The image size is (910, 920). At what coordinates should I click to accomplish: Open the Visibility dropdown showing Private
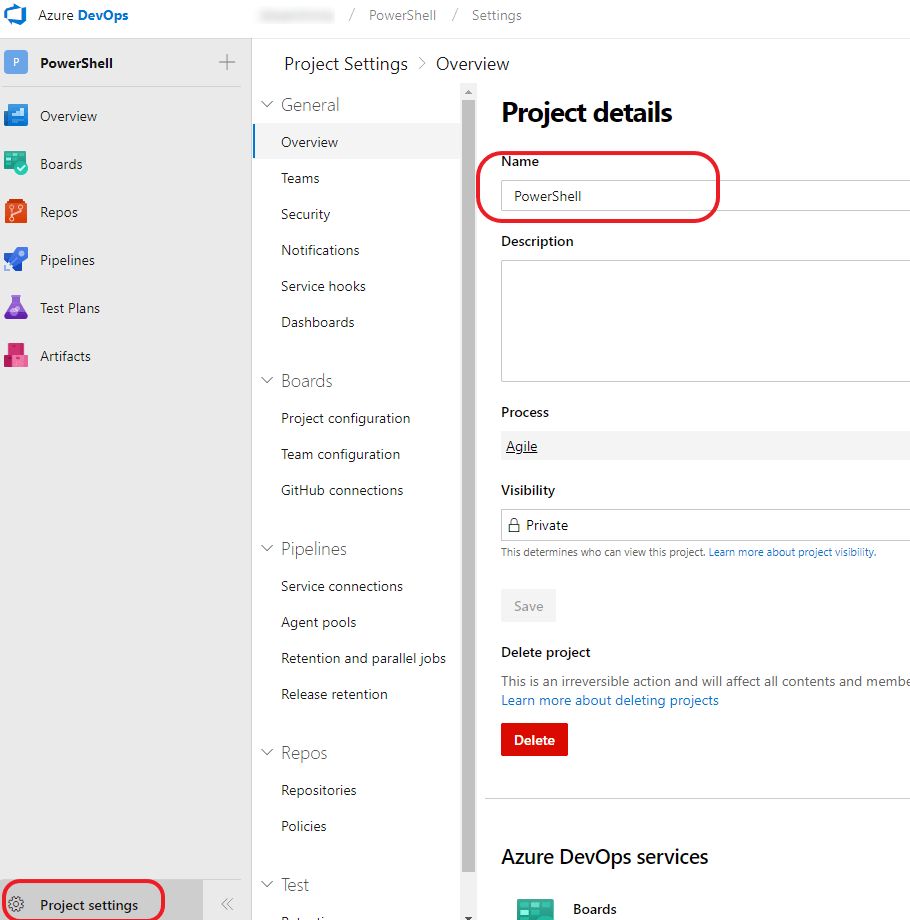[x=705, y=525]
